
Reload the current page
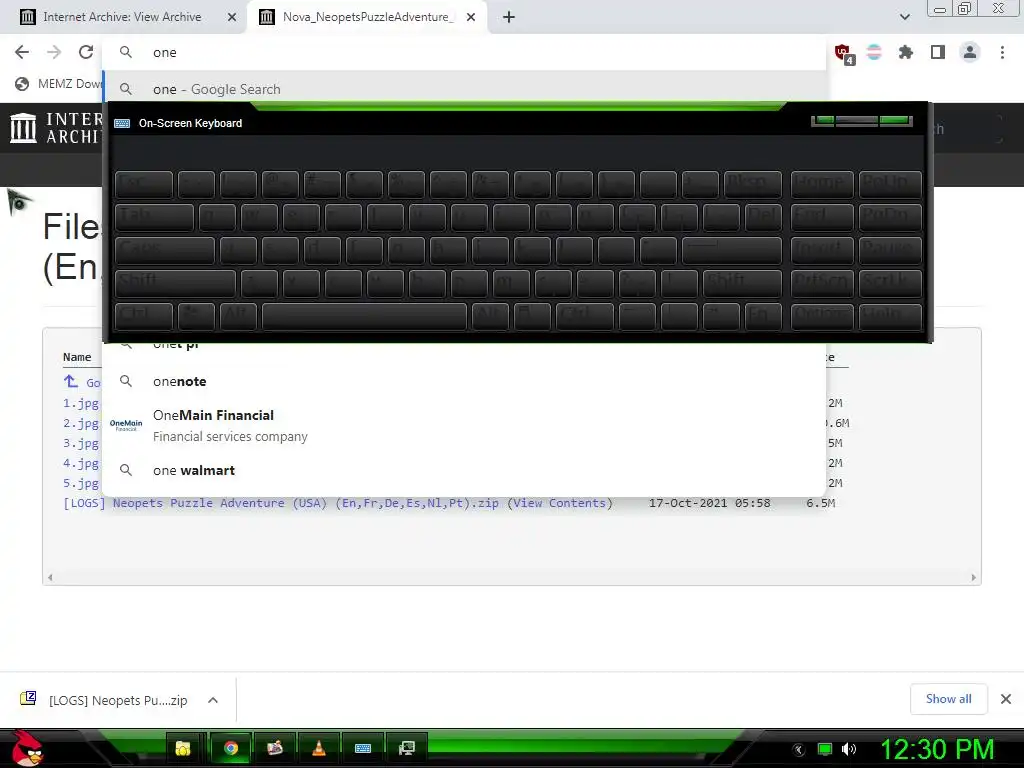(86, 52)
